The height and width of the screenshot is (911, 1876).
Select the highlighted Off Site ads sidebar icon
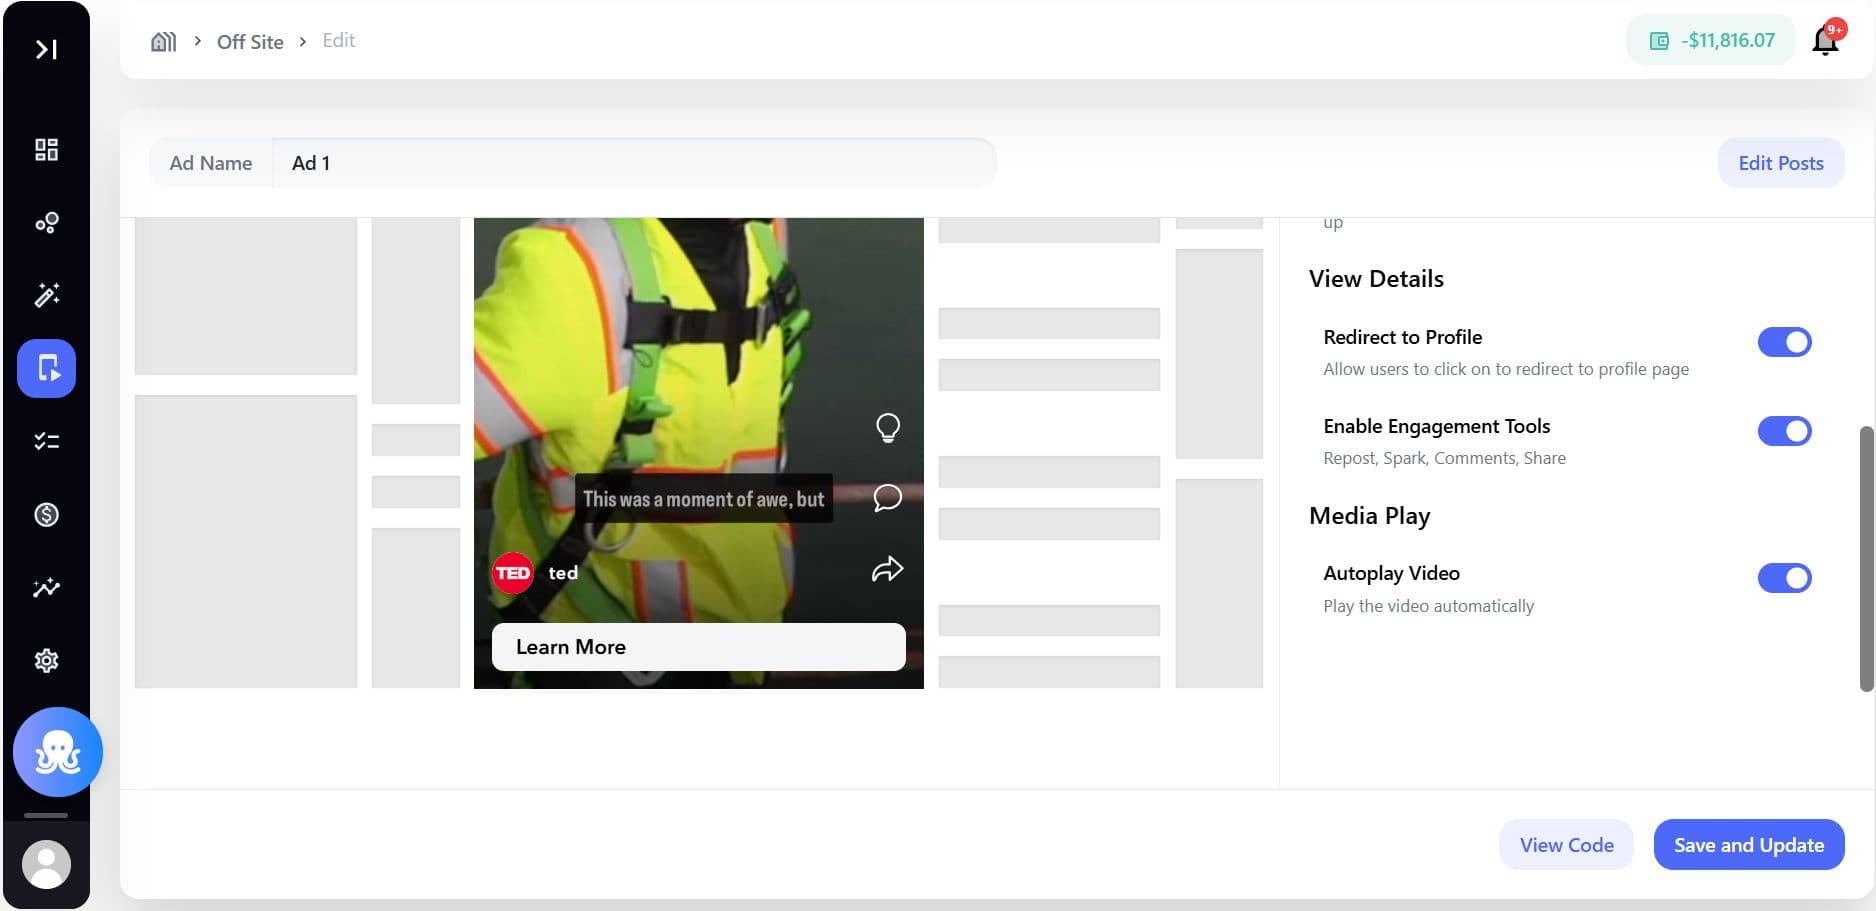[x=46, y=368]
